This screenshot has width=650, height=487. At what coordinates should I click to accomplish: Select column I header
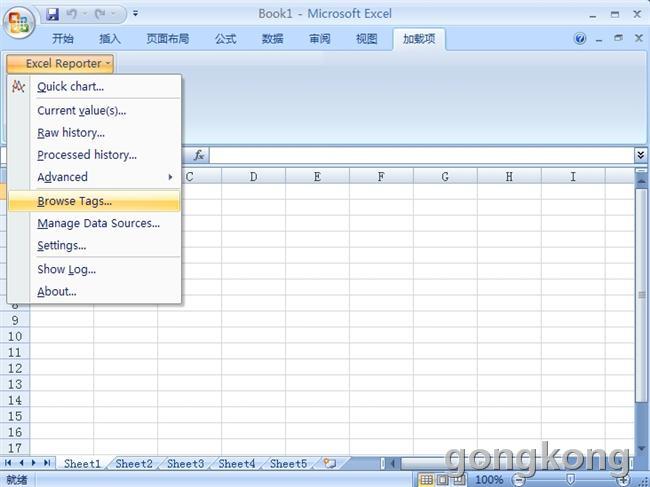click(573, 177)
